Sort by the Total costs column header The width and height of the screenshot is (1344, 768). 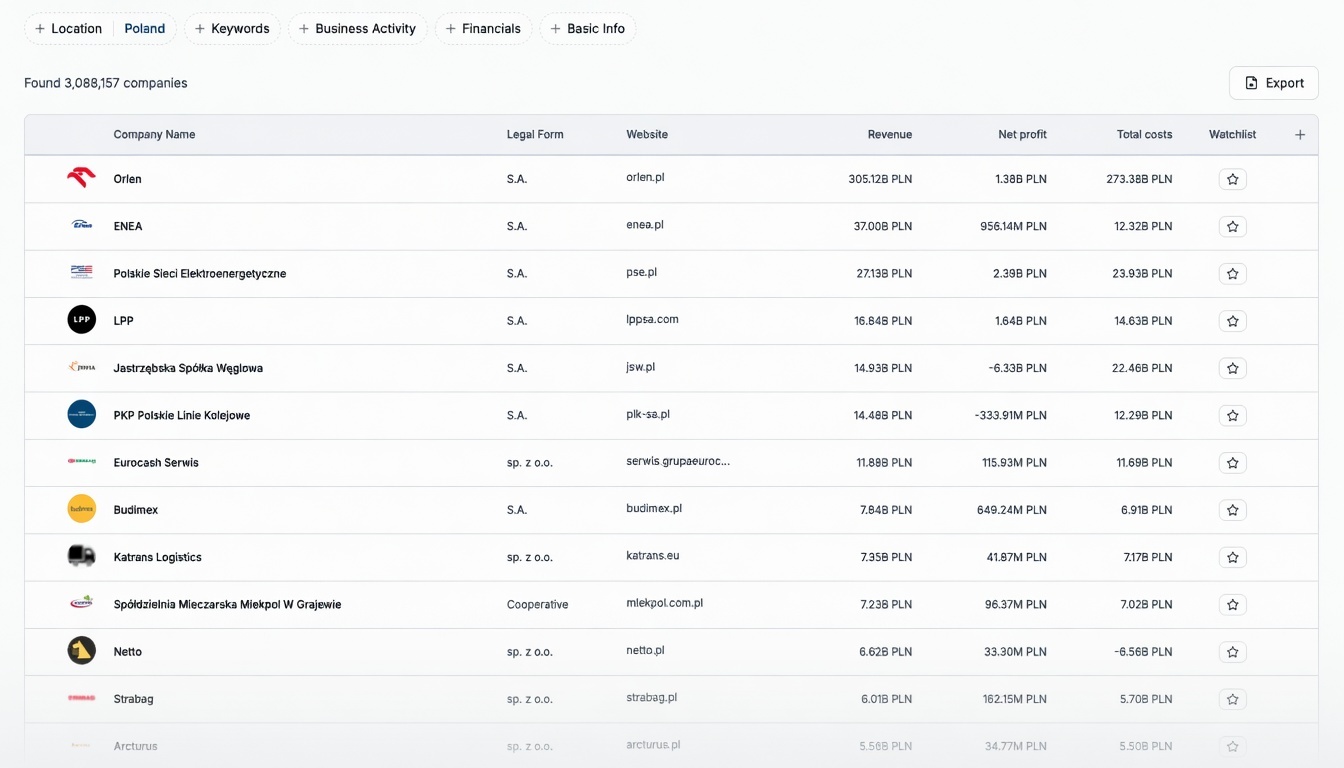coord(1144,135)
